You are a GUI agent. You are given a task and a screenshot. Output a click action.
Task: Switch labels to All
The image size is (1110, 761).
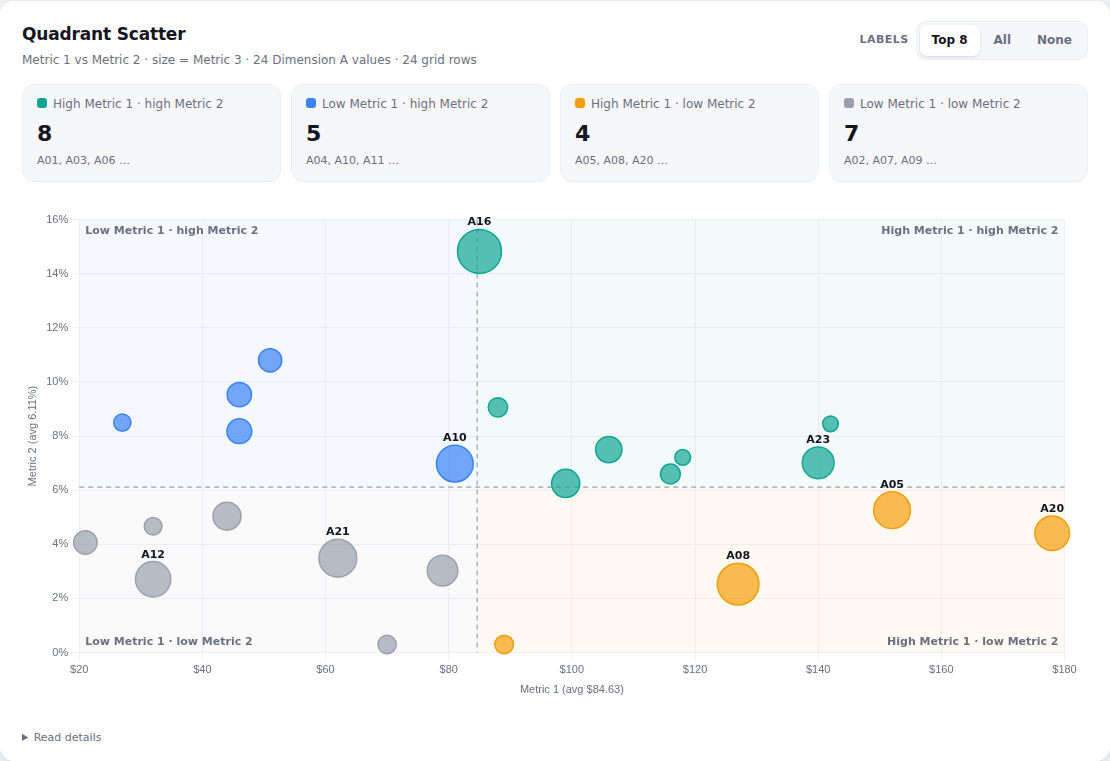pyautogui.click(x=1002, y=40)
